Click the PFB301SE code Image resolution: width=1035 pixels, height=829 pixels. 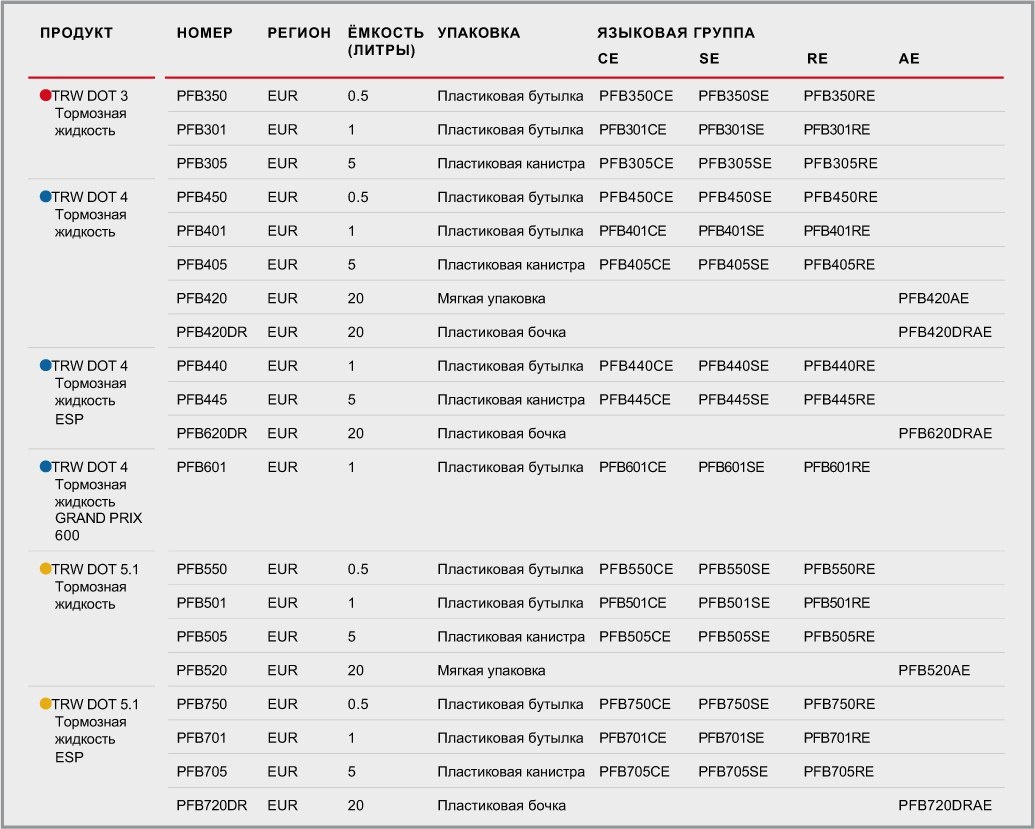coord(731,130)
